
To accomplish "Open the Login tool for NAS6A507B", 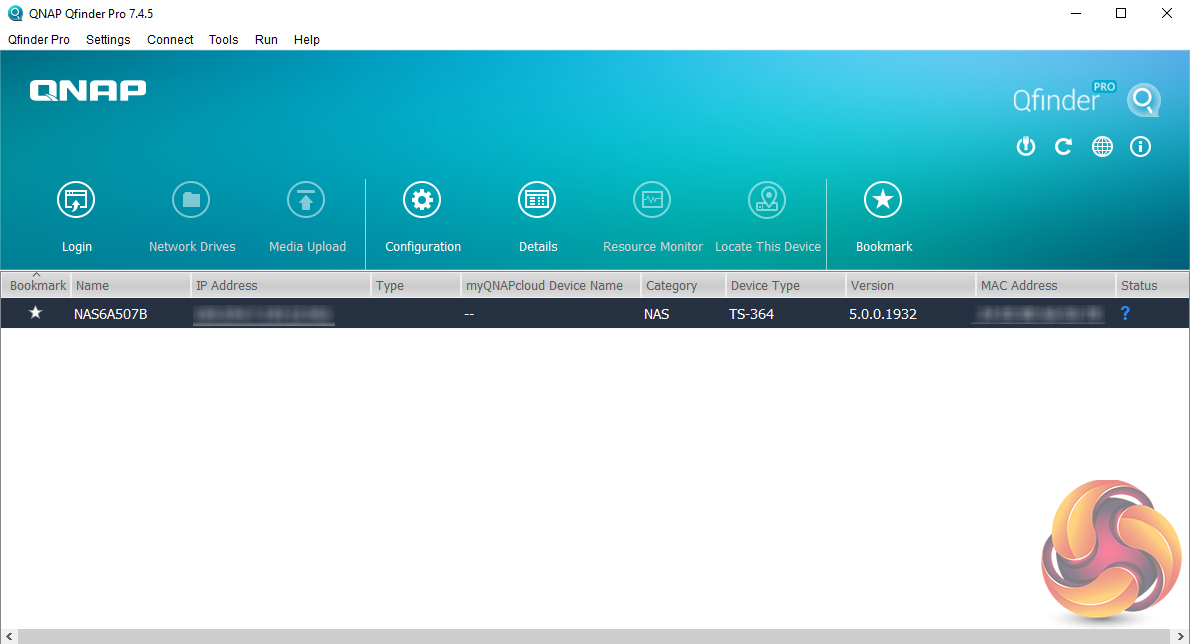I will (76, 199).
